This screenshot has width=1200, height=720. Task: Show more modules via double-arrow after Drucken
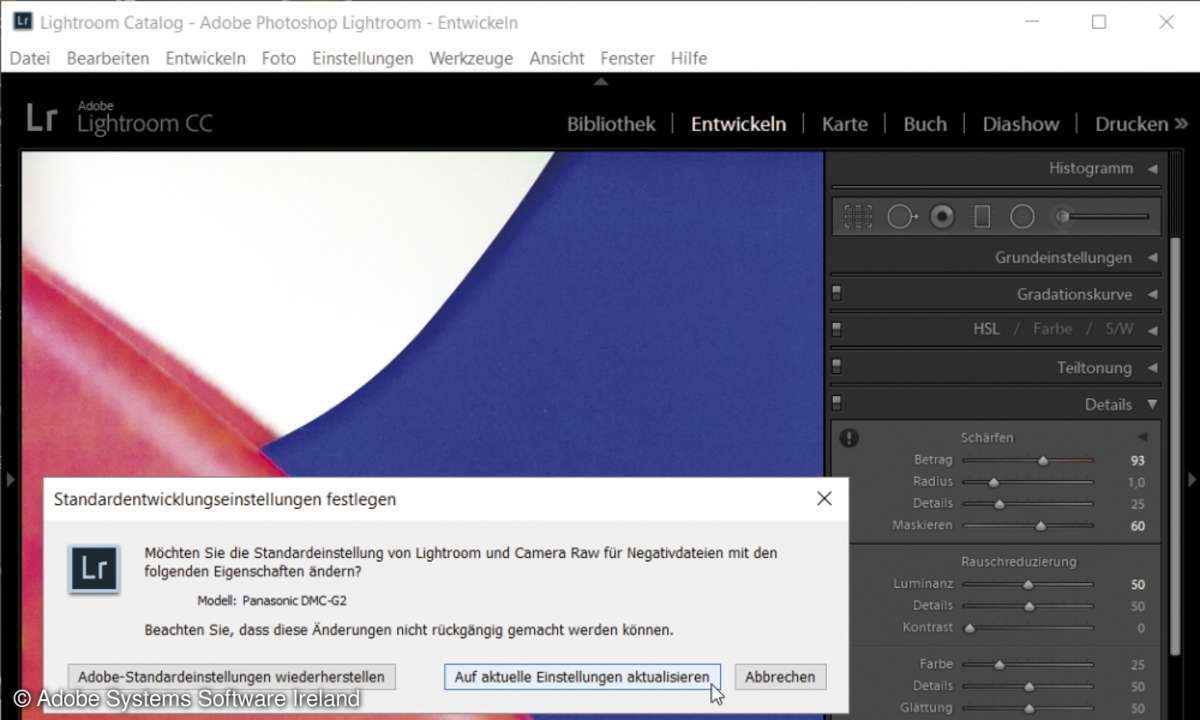click(x=1180, y=124)
